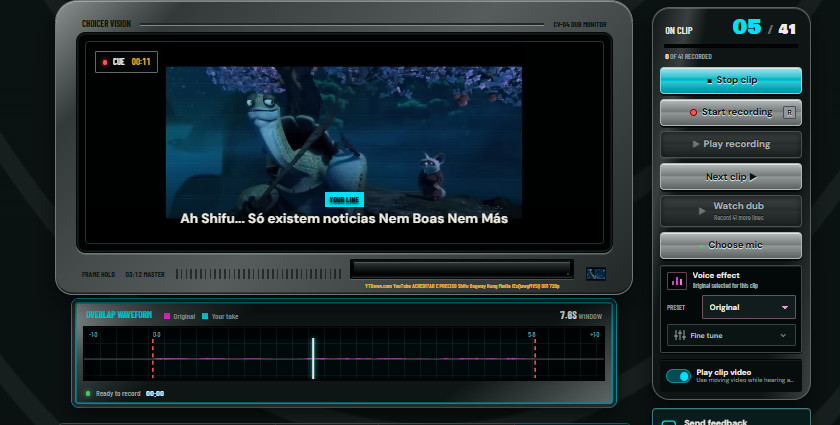Click the video frame with the tortoise
Viewport: 840px width, 425px height.
(x=344, y=142)
